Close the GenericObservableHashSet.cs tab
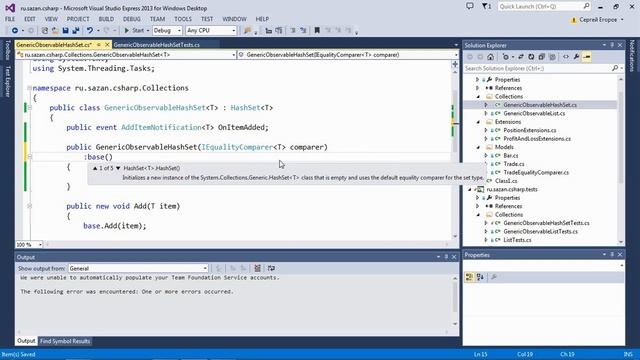This screenshot has height=360, width=640. pyautogui.click(x=107, y=44)
